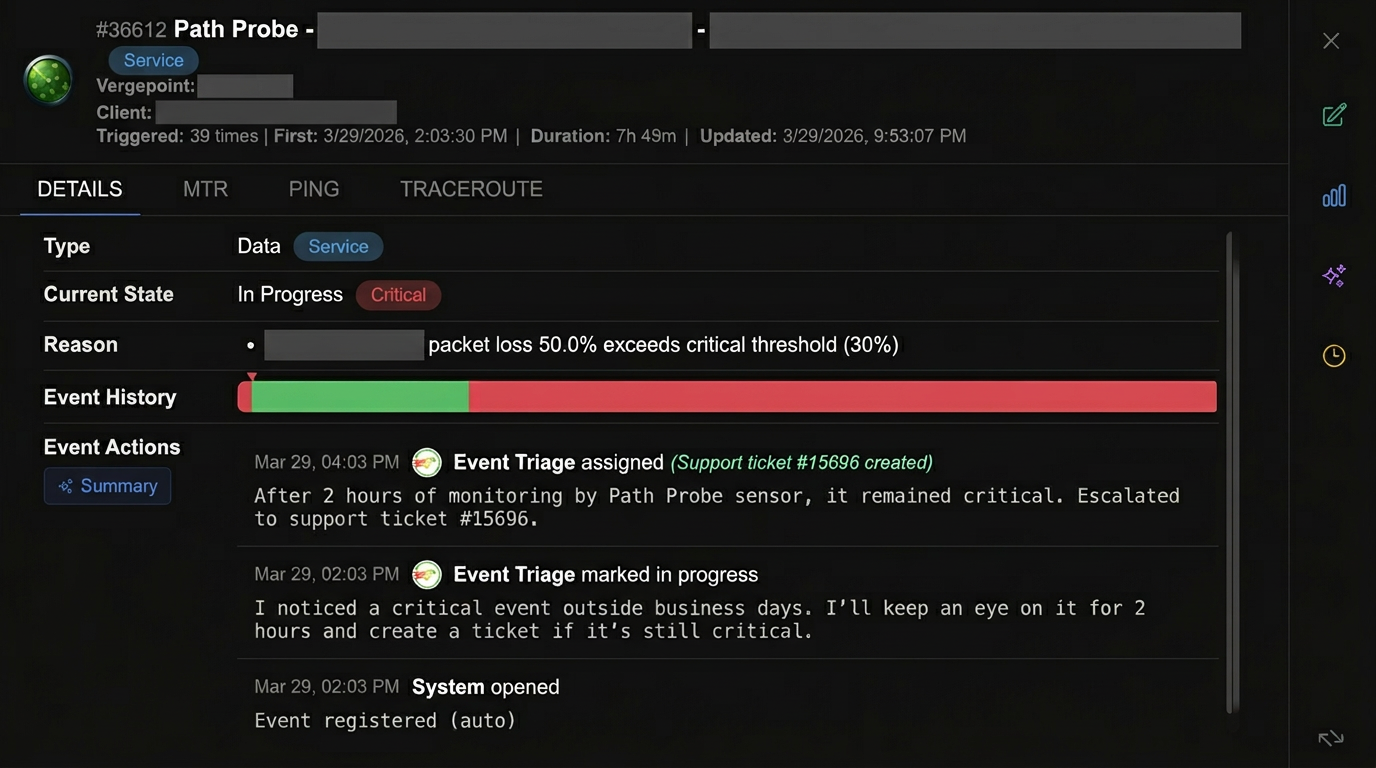Click the Event Triage avatar on the assigned entry
Image resolution: width=1376 pixels, height=768 pixels.
[x=427, y=462]
